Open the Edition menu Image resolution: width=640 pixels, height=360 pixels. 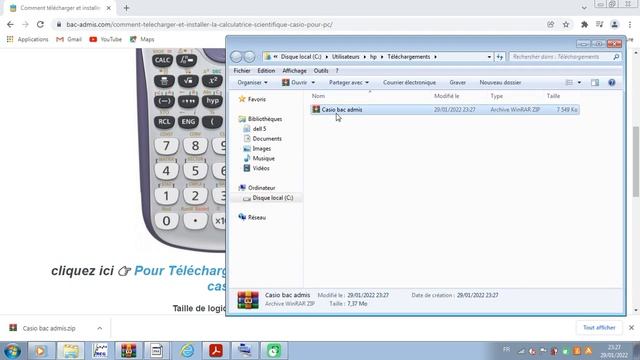[266, 71]
